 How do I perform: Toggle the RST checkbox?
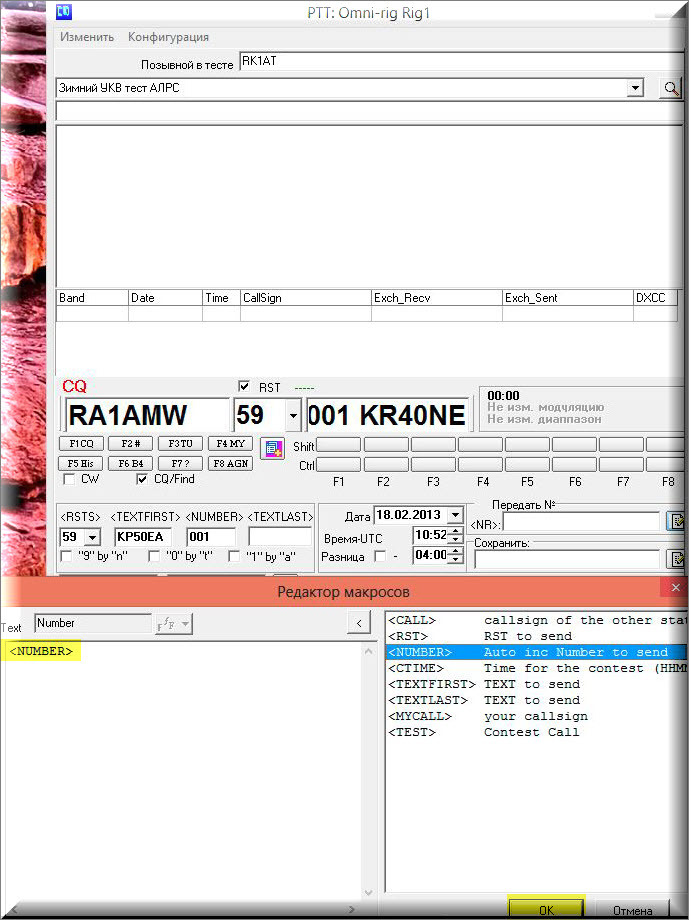(243, 387)
